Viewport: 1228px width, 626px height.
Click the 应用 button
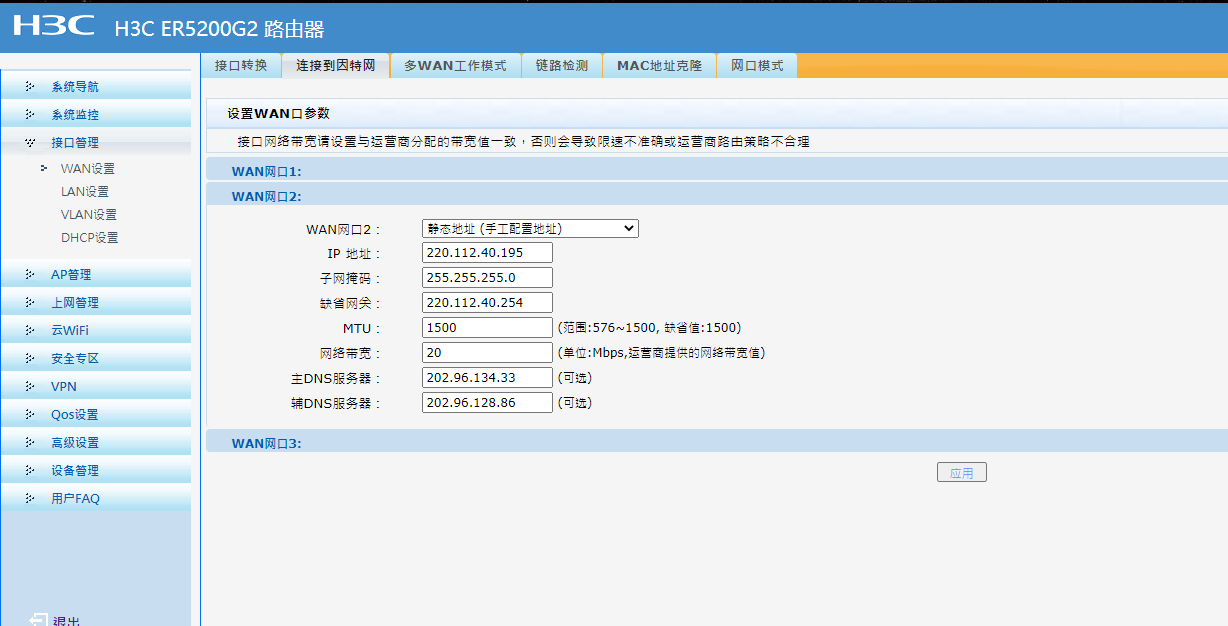click(962, 473)
